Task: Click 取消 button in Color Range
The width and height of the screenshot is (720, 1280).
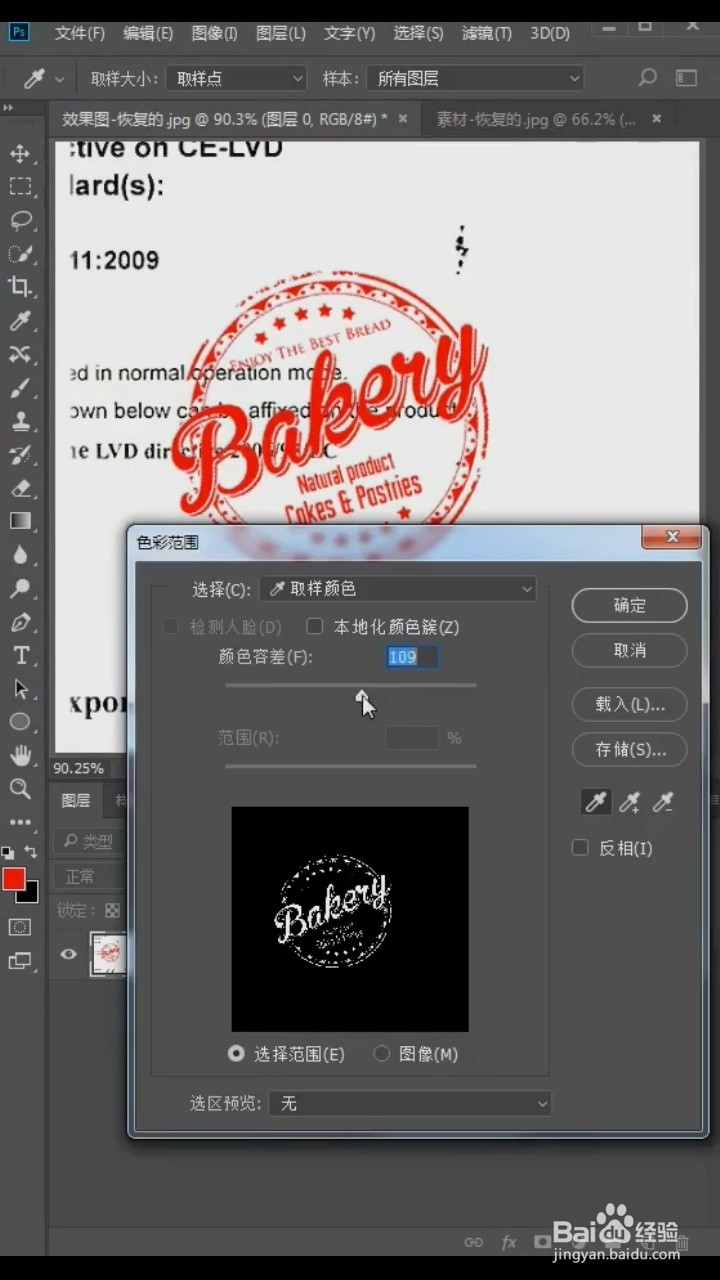Action: pyautogui.click(x=630, y=650)
